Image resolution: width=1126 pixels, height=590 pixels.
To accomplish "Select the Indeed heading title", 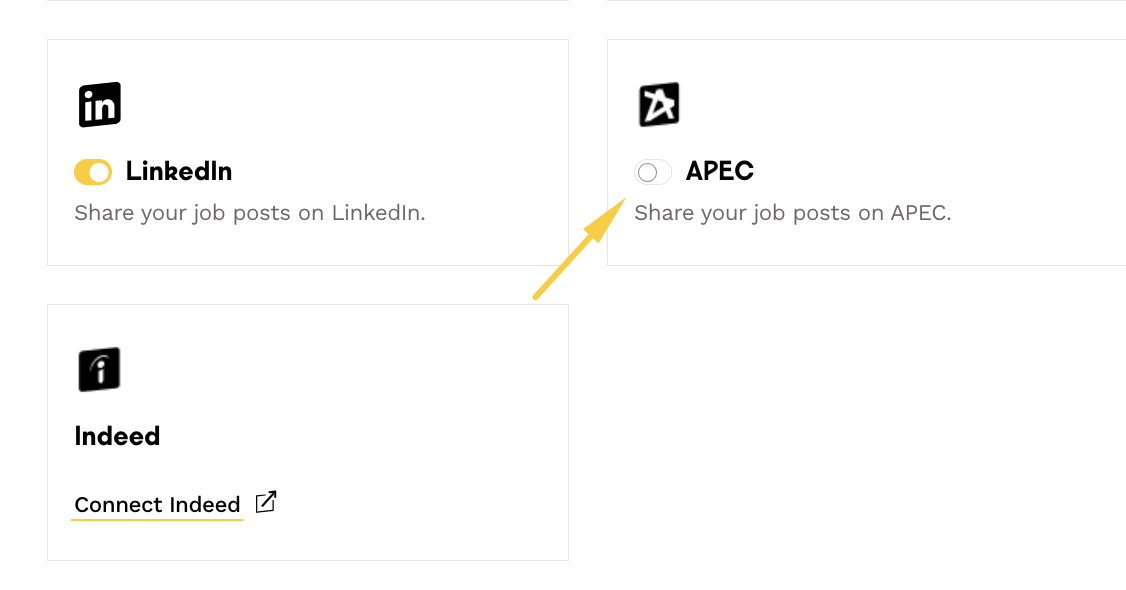I will point(117,437).
